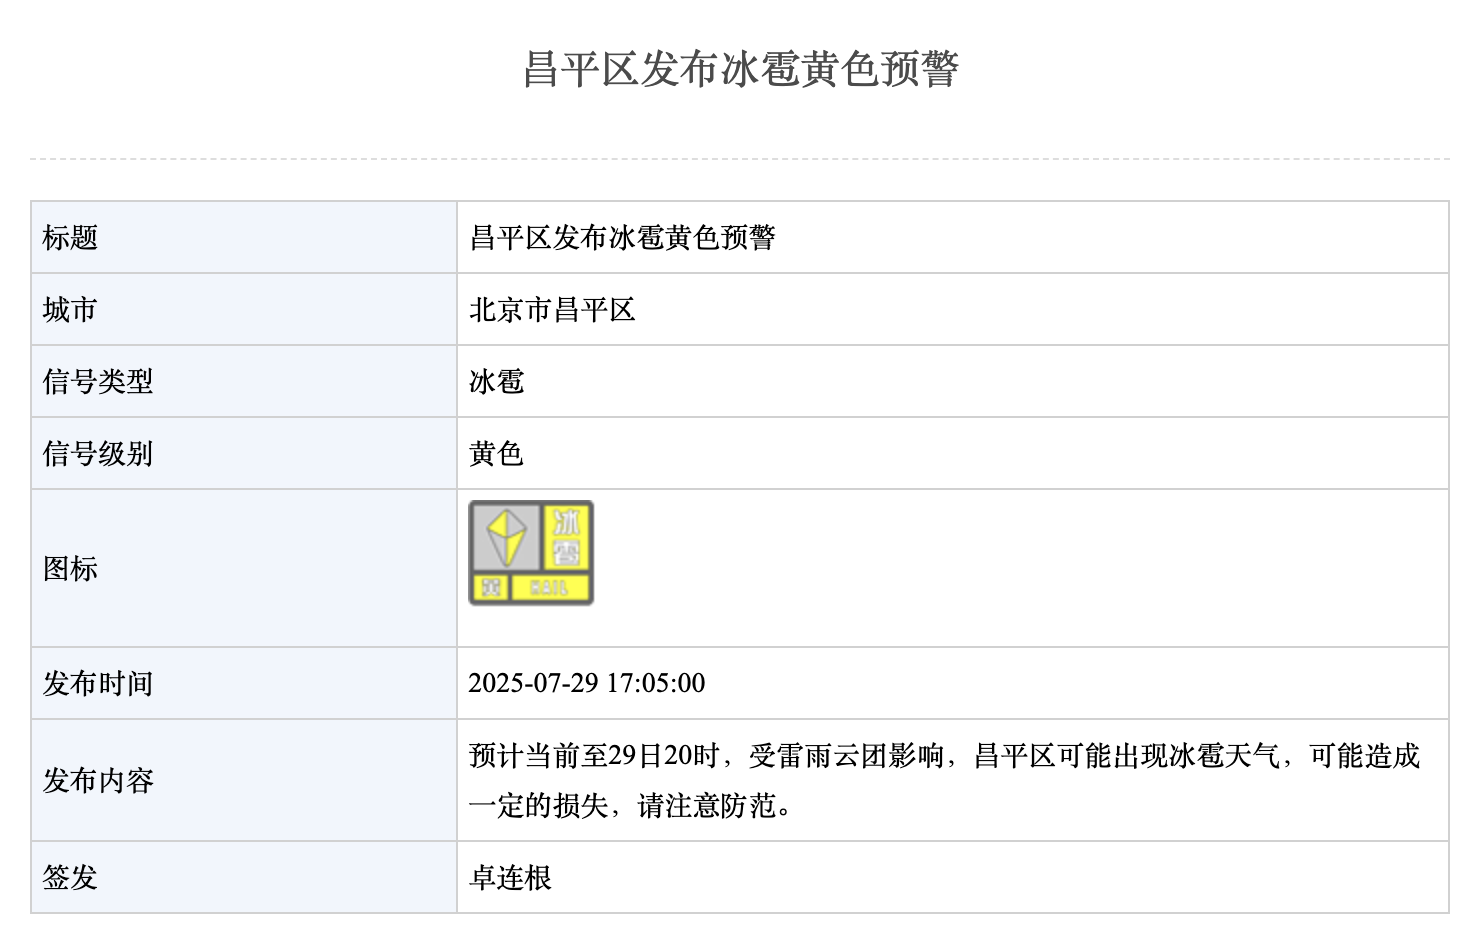Click the HAIL label on the warning icon
Screen dimensions: 1478x940
(549, 588)
